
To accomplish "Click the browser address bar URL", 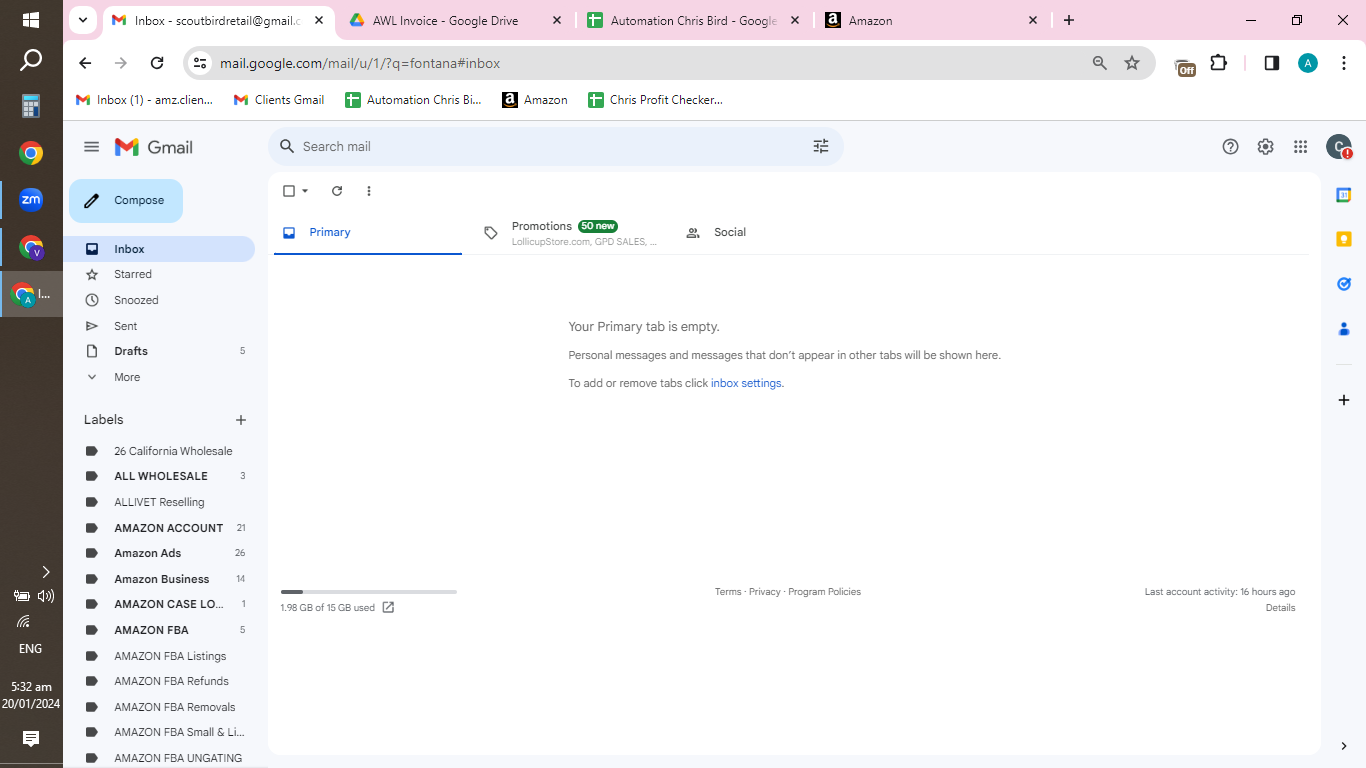I will coord(360,63).
